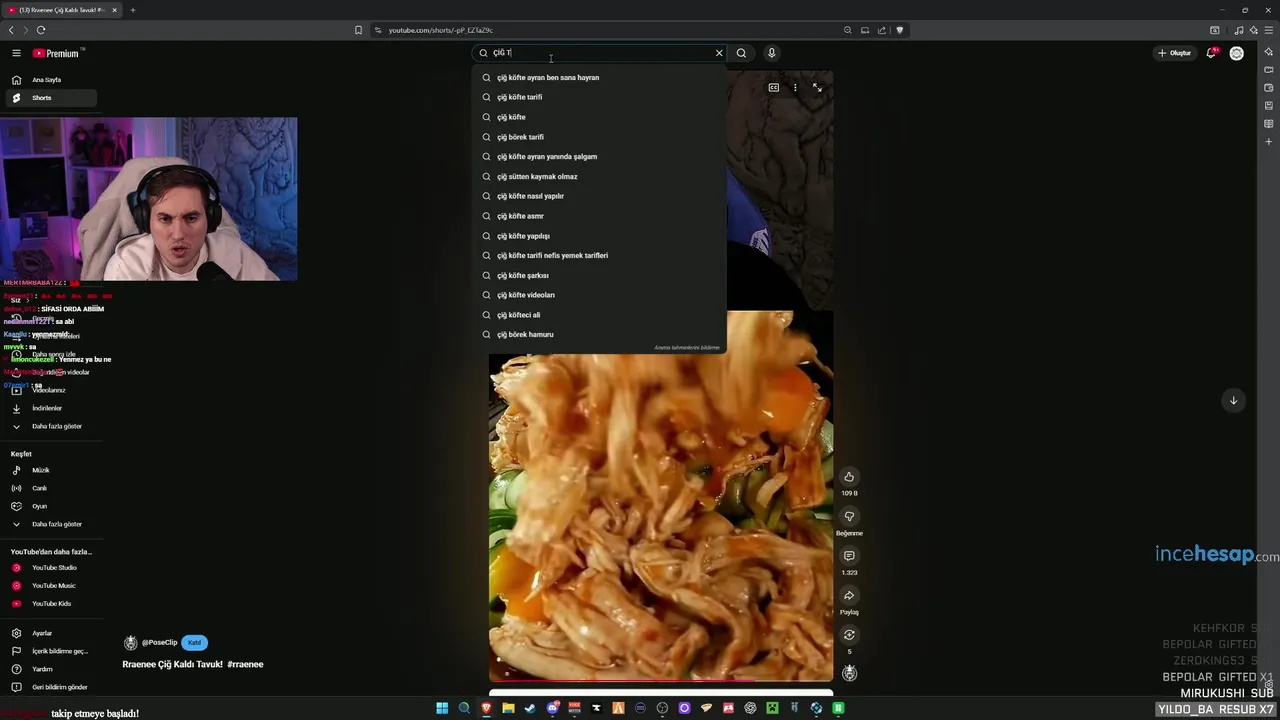Choose suggestion 'çiğ sütten kaymak olmaz'

[600, 176]
